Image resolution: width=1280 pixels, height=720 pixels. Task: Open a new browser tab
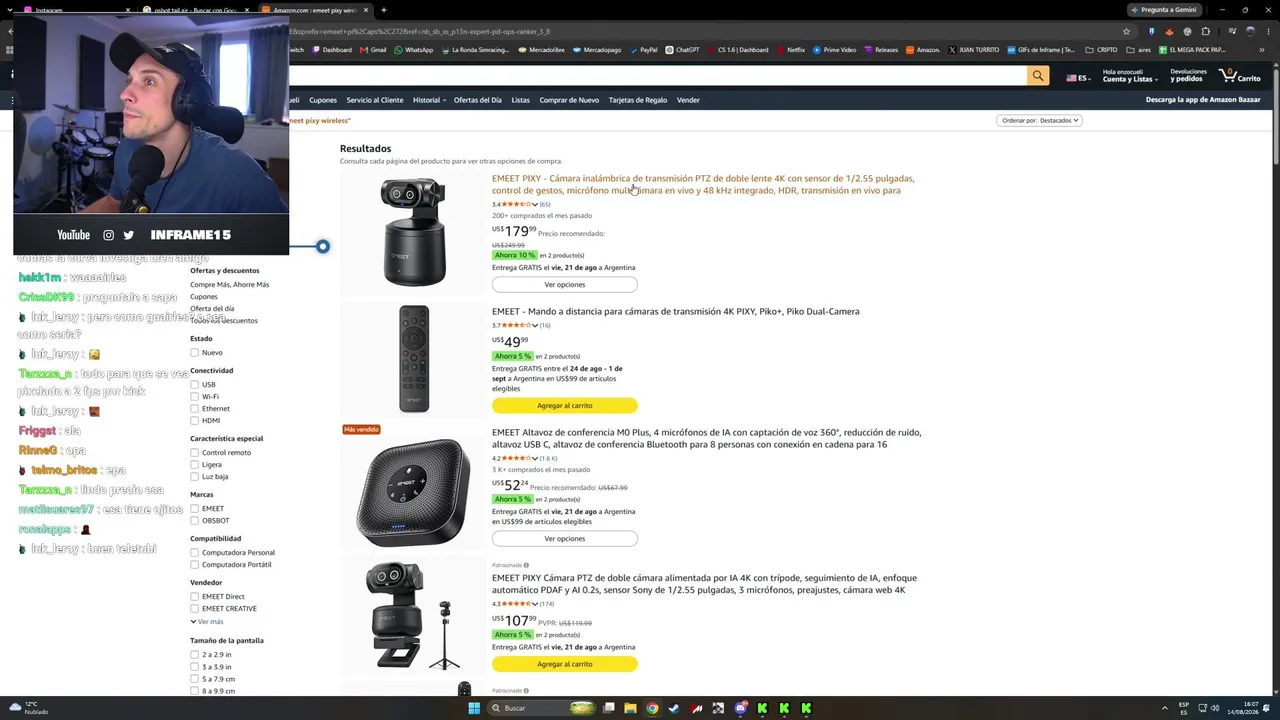click(383, 10)
